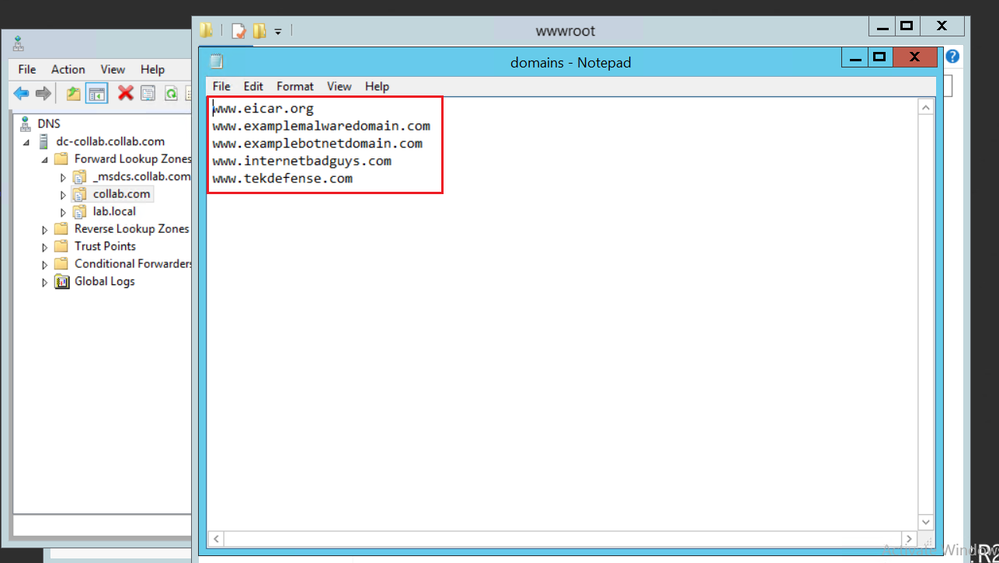Click the Forward arrow in DNS Manager toolbar
999x563 pixels.
coord(43,94)
